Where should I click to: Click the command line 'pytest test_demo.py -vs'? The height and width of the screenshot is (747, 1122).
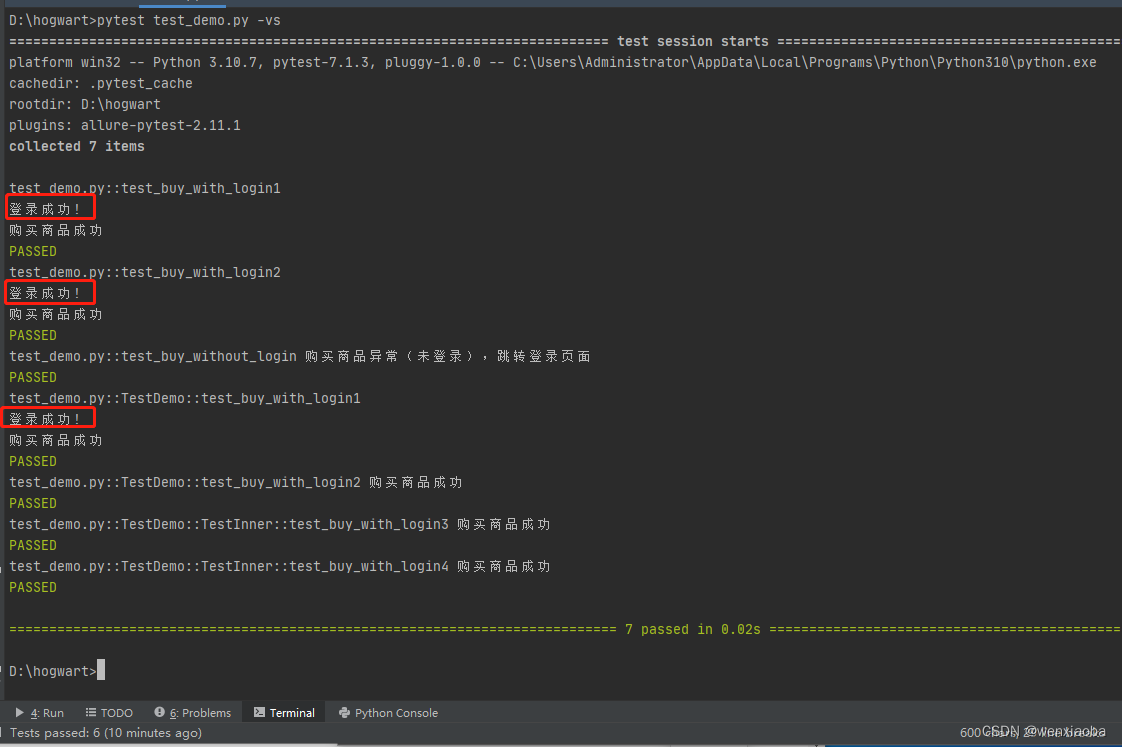(188, 20)
